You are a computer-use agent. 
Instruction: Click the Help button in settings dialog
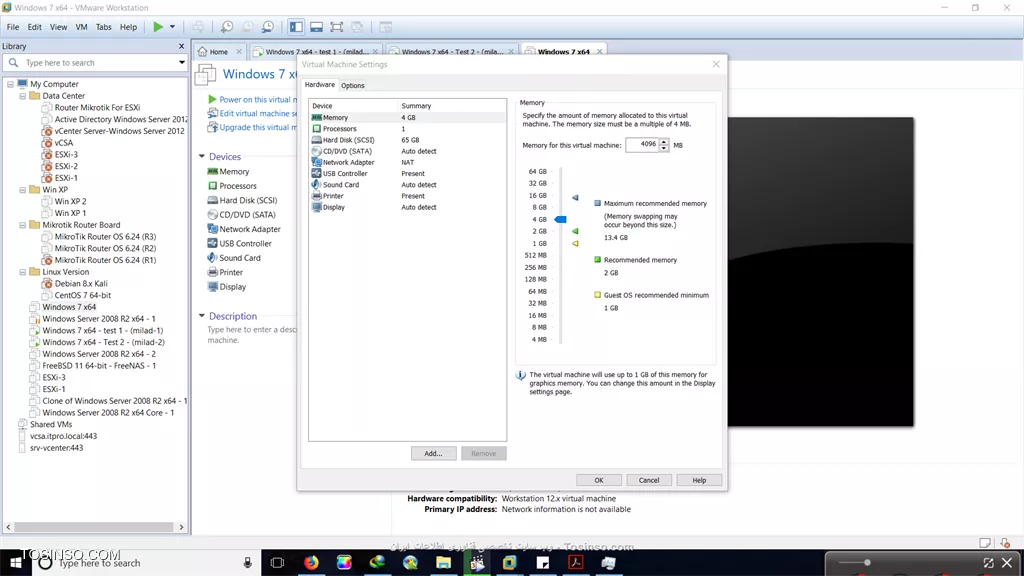[699, 480]
